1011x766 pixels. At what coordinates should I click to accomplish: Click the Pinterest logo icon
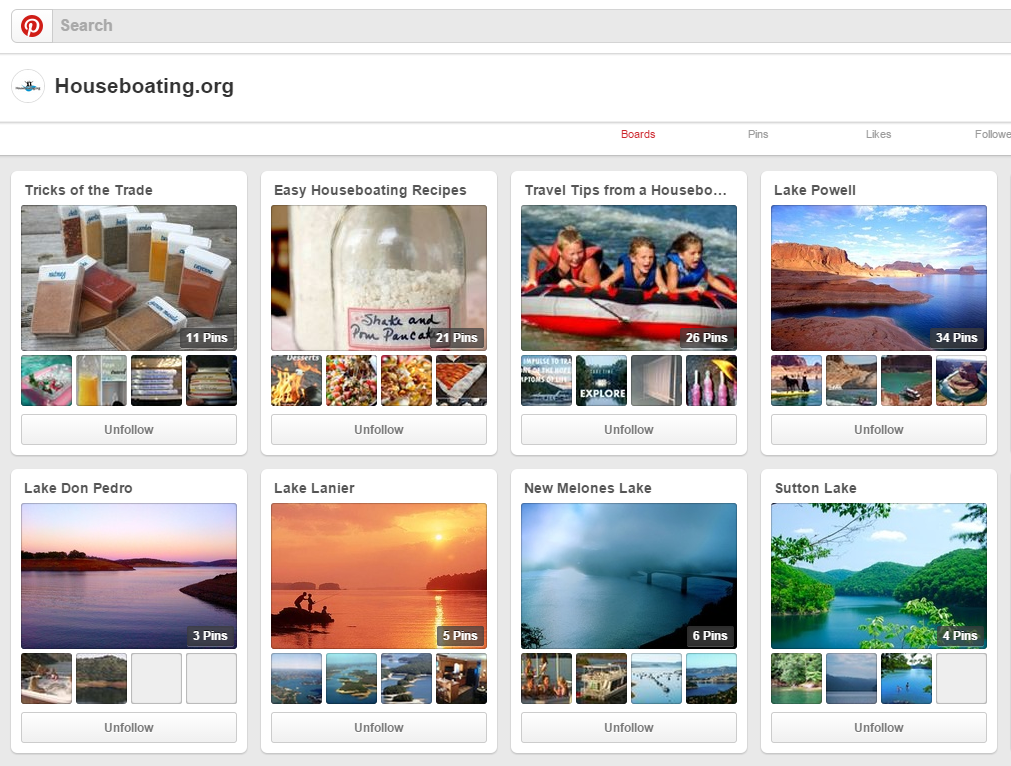[x=32, y=26]
